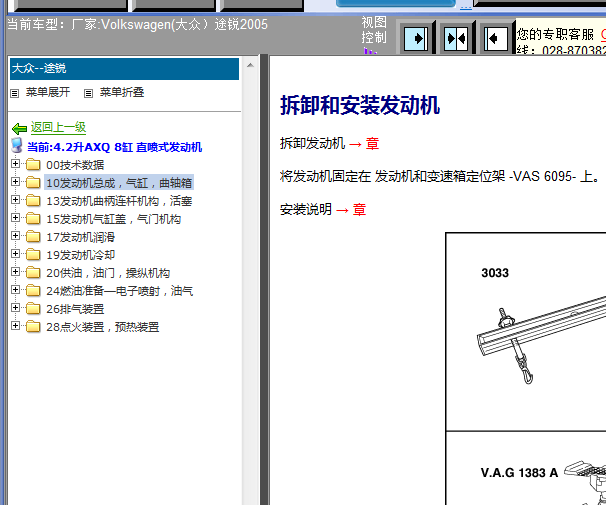Click the 拆卸和安装发动机 page title
The image size is (606, 505).
coord(360,105)
